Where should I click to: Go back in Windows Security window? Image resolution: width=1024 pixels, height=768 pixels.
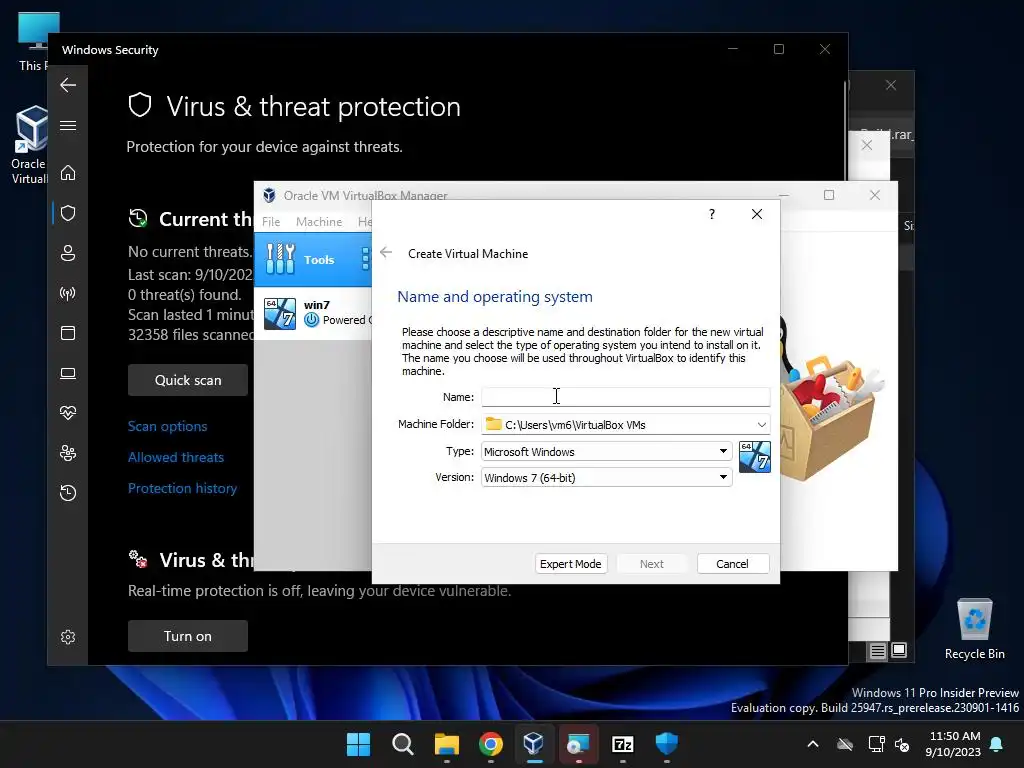pyautogui.click(x=68, y=85)
